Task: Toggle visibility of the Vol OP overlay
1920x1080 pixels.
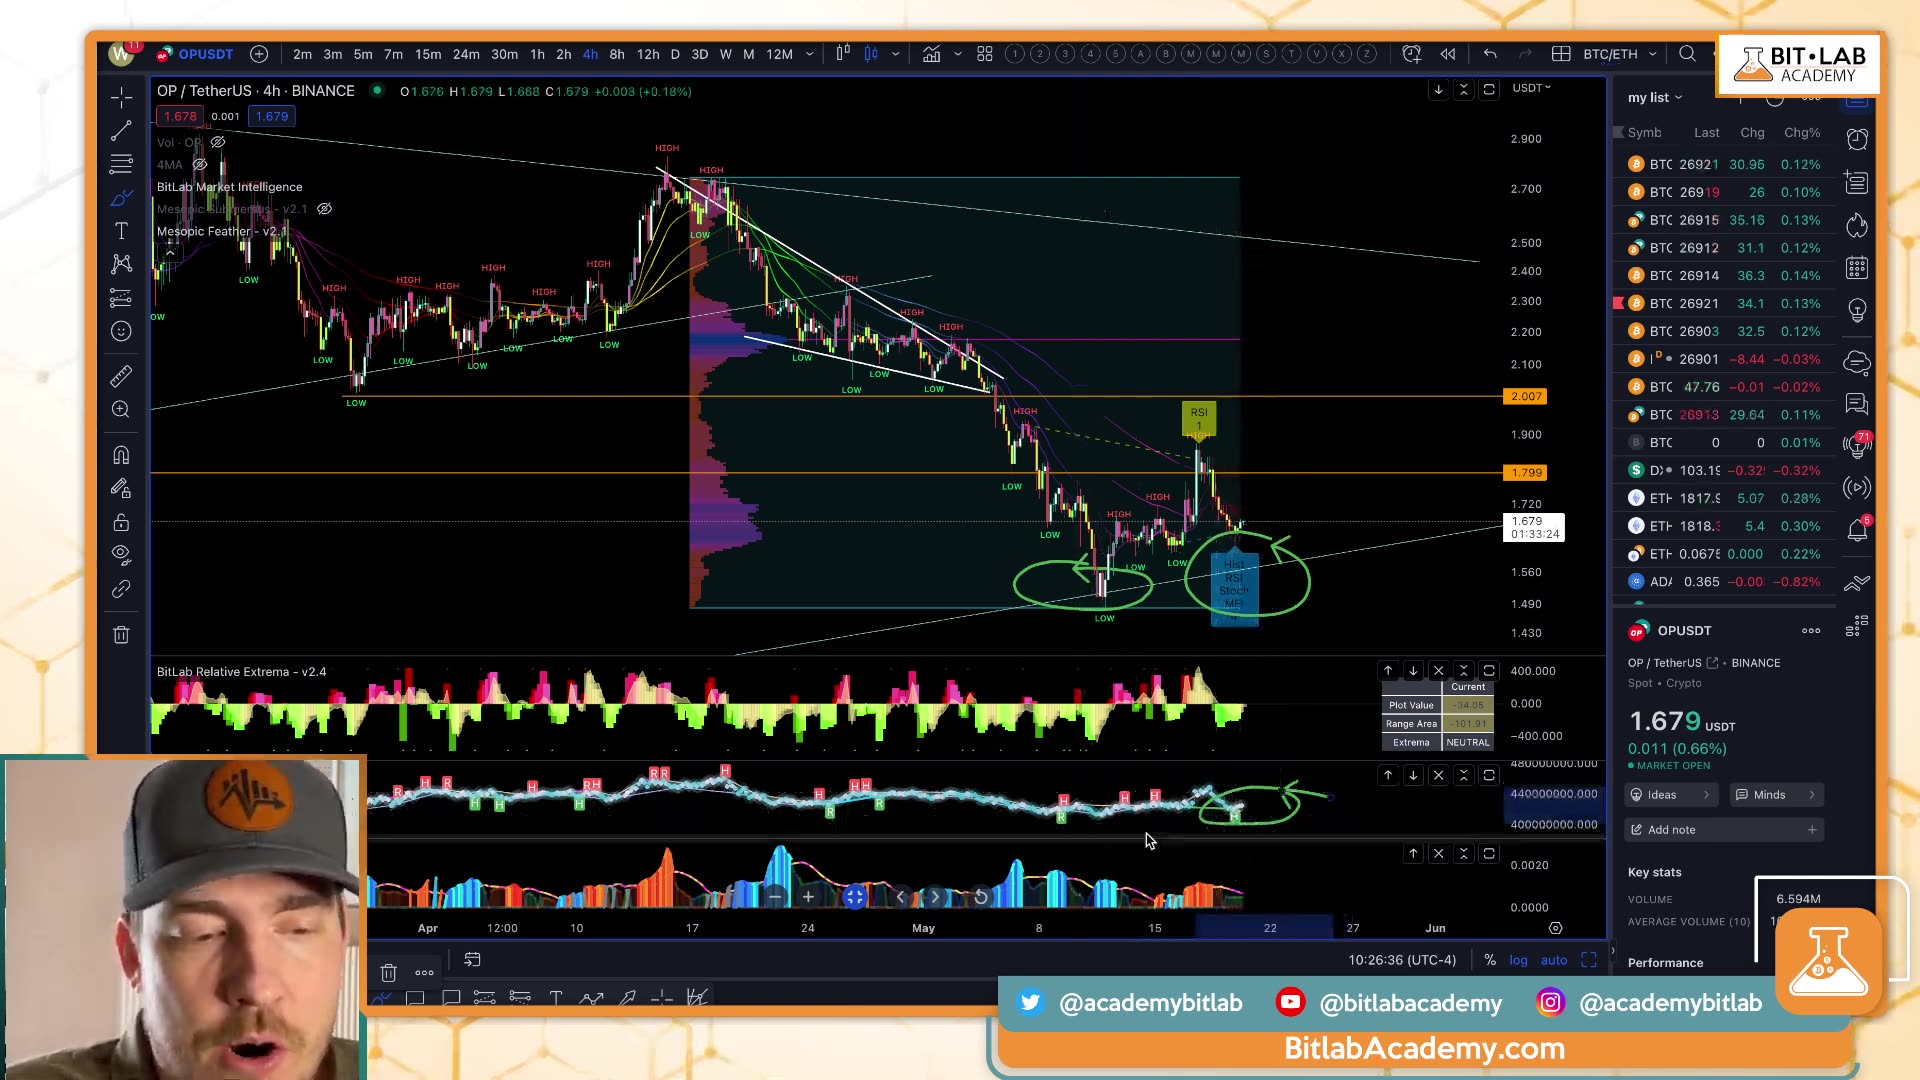Action: pos(218,142)
